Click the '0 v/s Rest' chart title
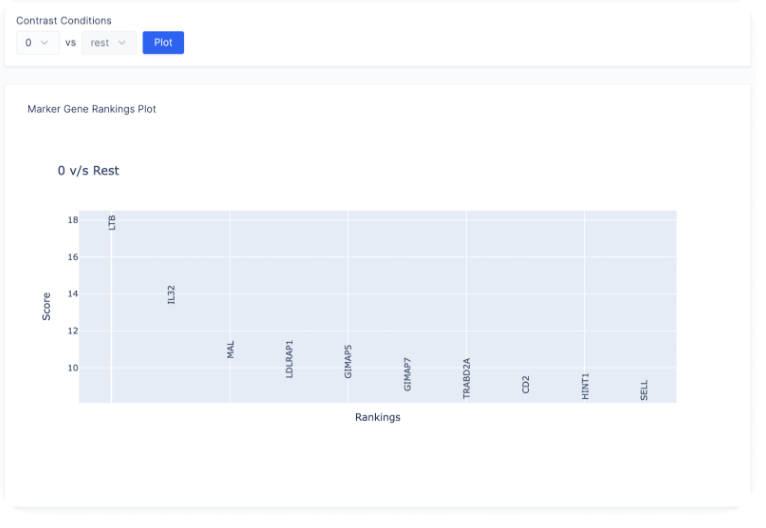Viewport: 766px width, 528px height. click(88, 171)
